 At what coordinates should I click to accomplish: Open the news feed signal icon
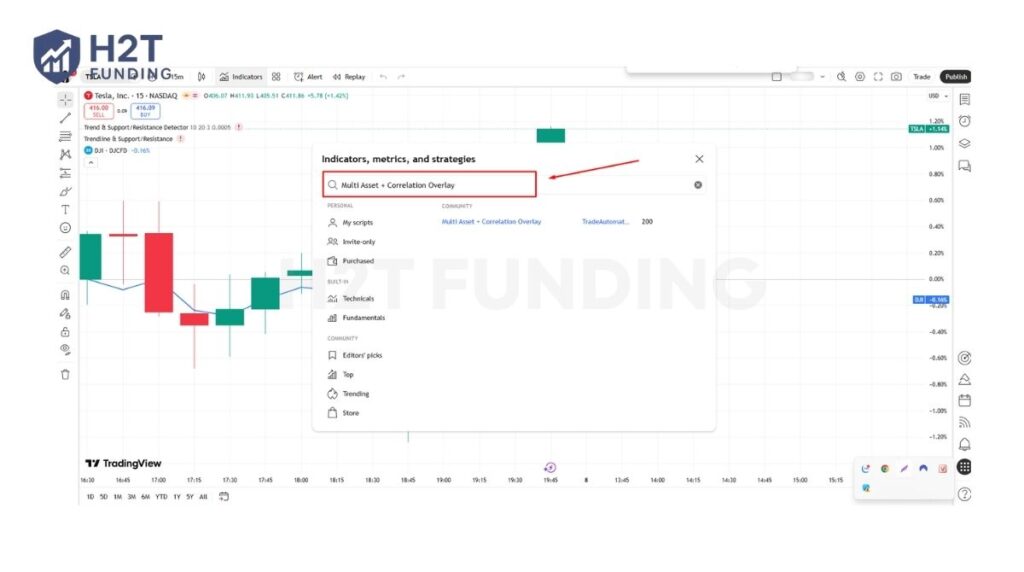965,422
